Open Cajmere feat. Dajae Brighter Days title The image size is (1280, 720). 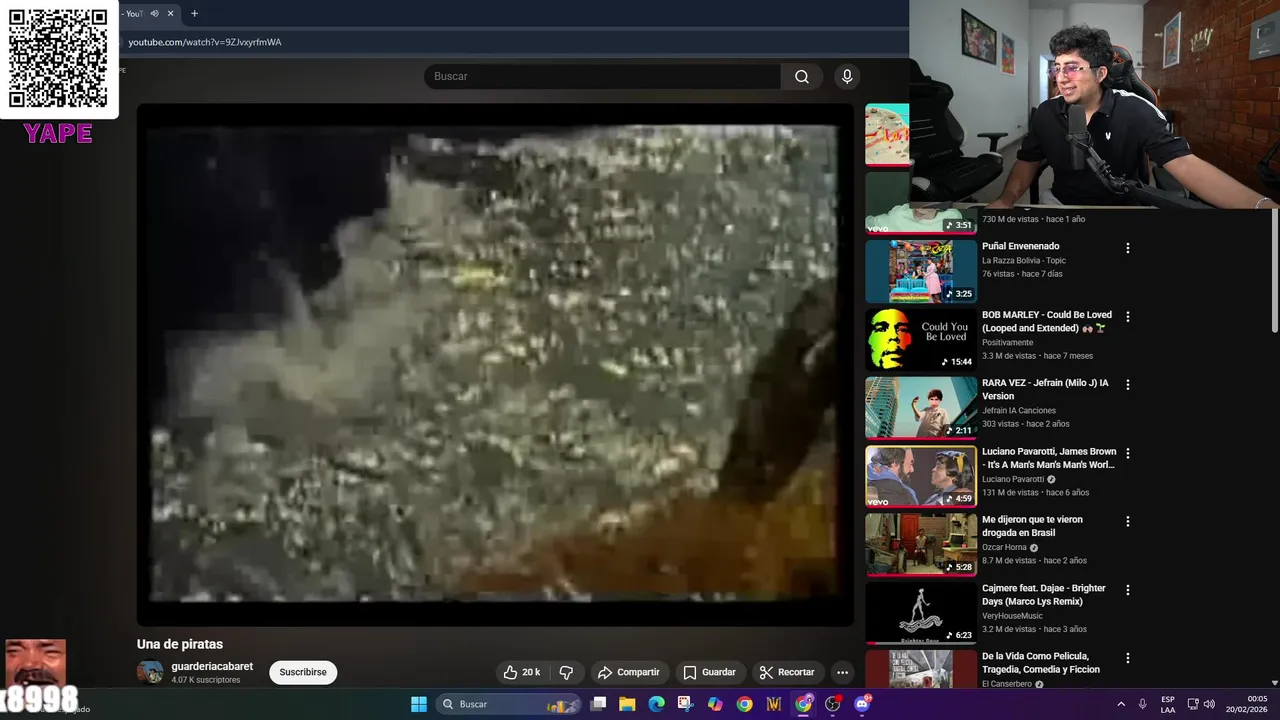[1043, 594]
